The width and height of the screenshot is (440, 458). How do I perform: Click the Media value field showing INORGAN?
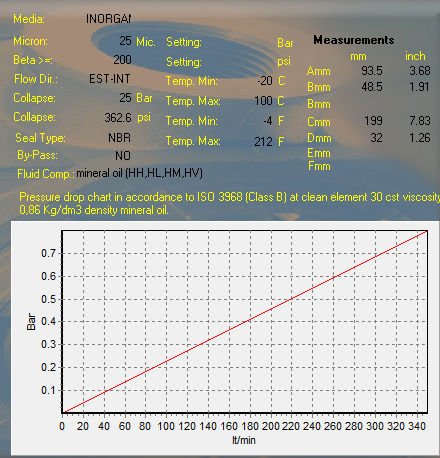click(108, 19)
